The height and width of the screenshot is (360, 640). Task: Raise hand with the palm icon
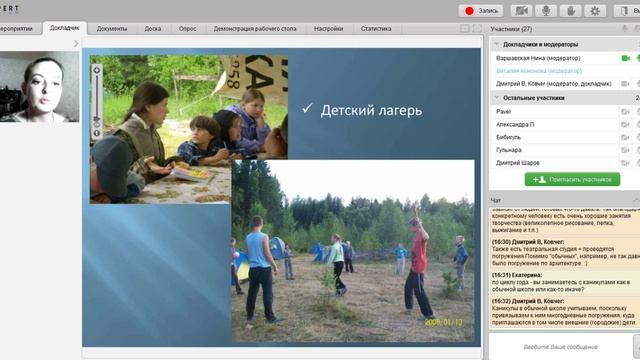click(571, 11)
